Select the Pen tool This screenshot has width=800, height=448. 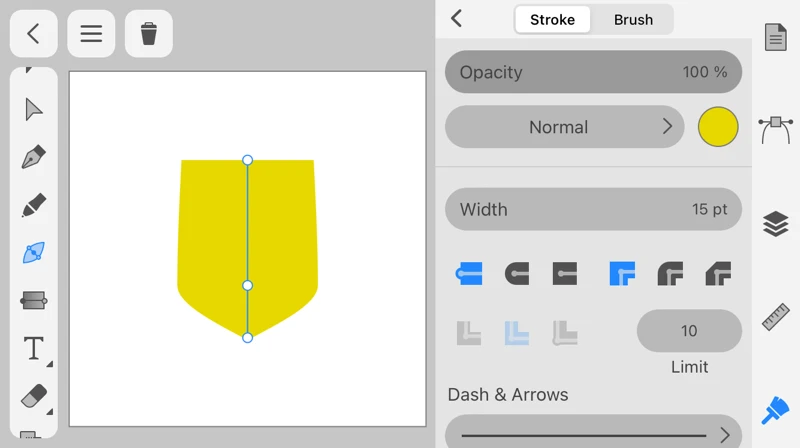(x=33, y=158)
